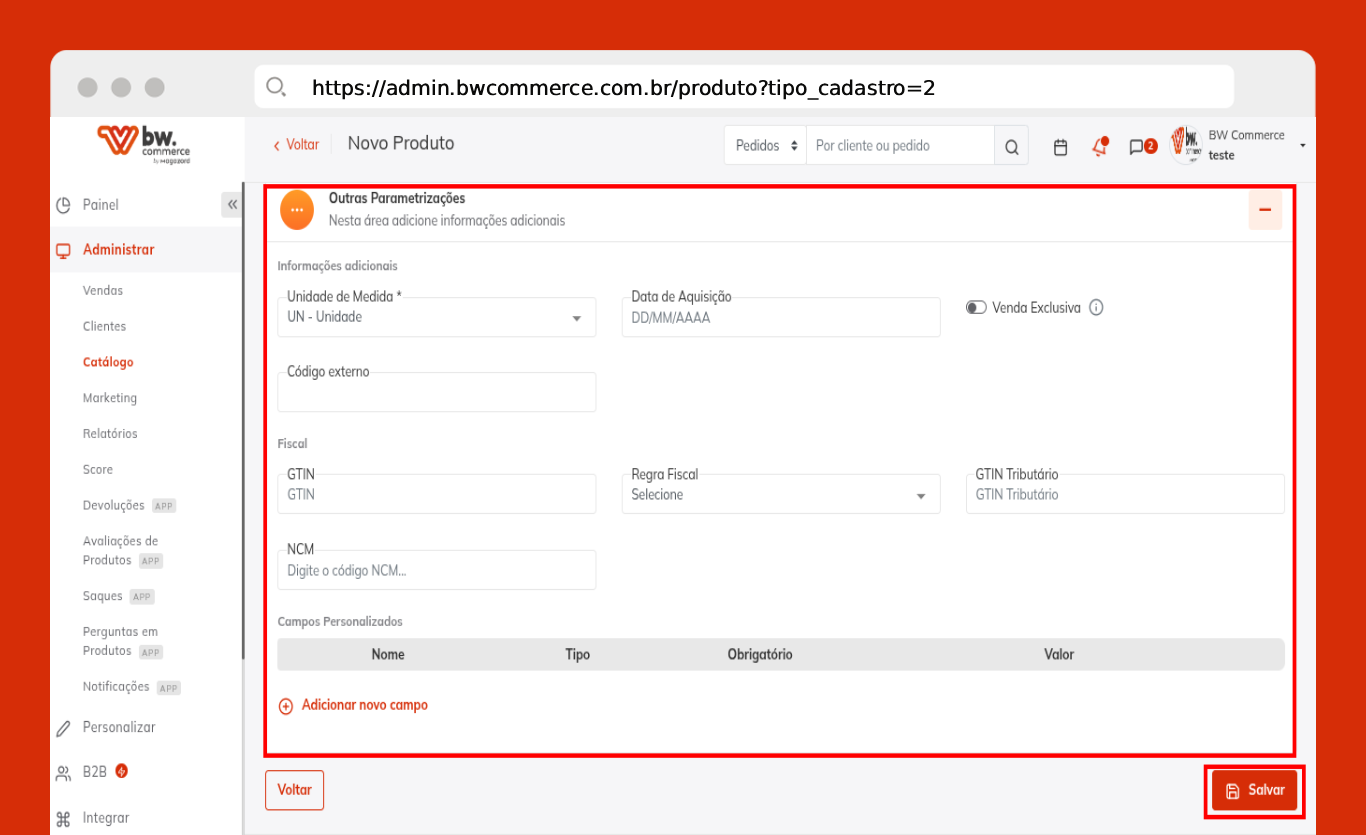Open the Pedidos search type selector
Image resolution: width=1366 pixels, height=835 pixels.
(765, 146)
